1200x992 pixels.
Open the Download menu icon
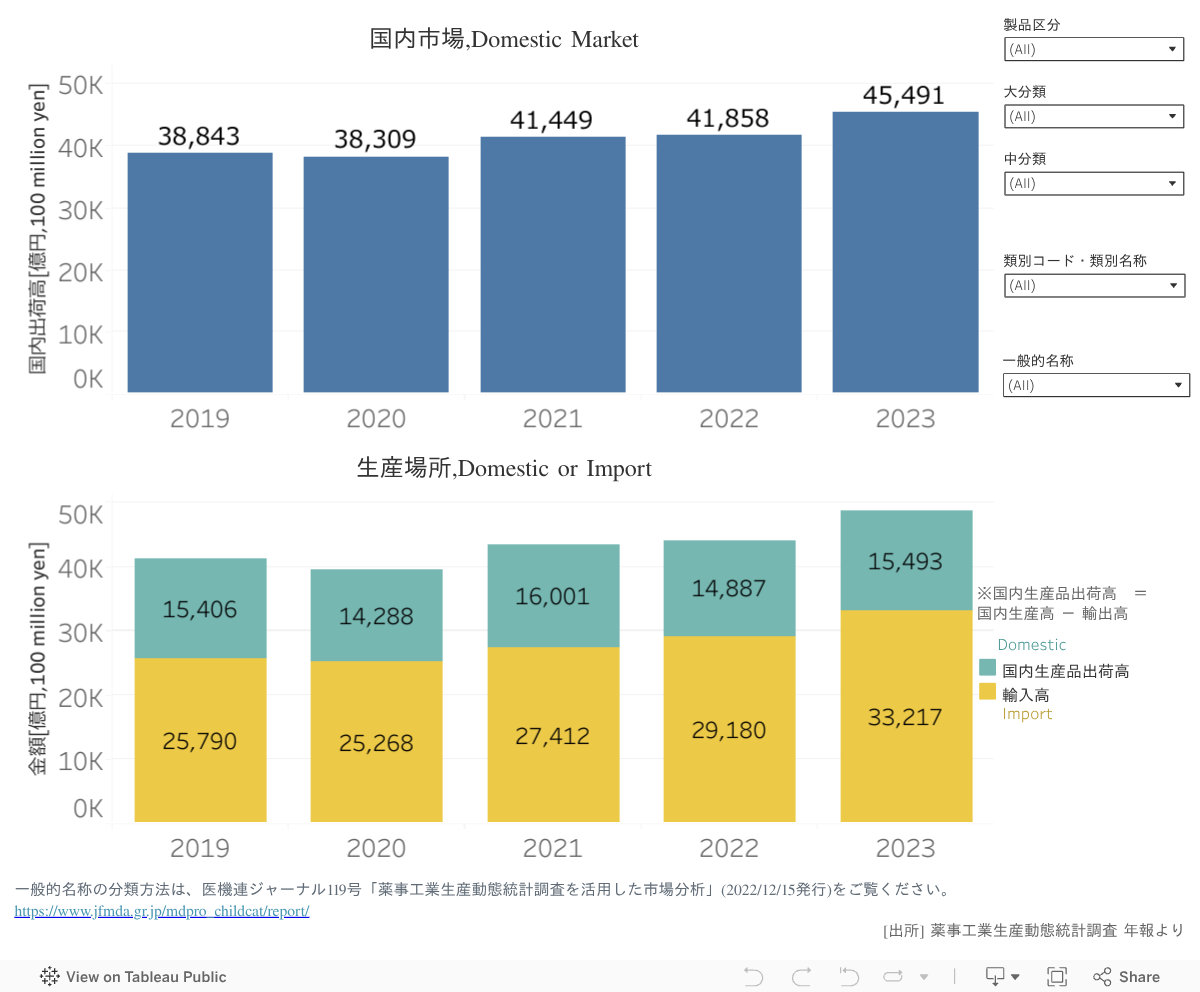pyautogui.click(x=1003, y=976)
